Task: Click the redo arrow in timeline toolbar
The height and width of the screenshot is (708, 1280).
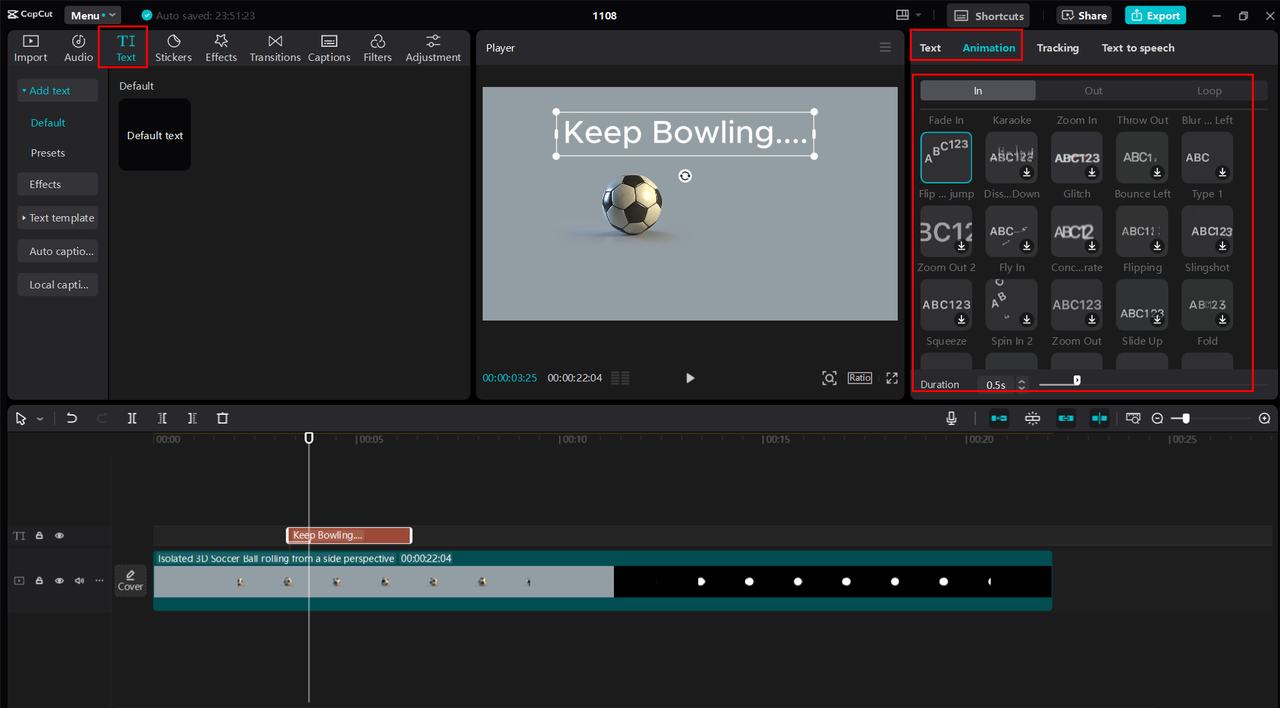Action: (x=102, y=418)
